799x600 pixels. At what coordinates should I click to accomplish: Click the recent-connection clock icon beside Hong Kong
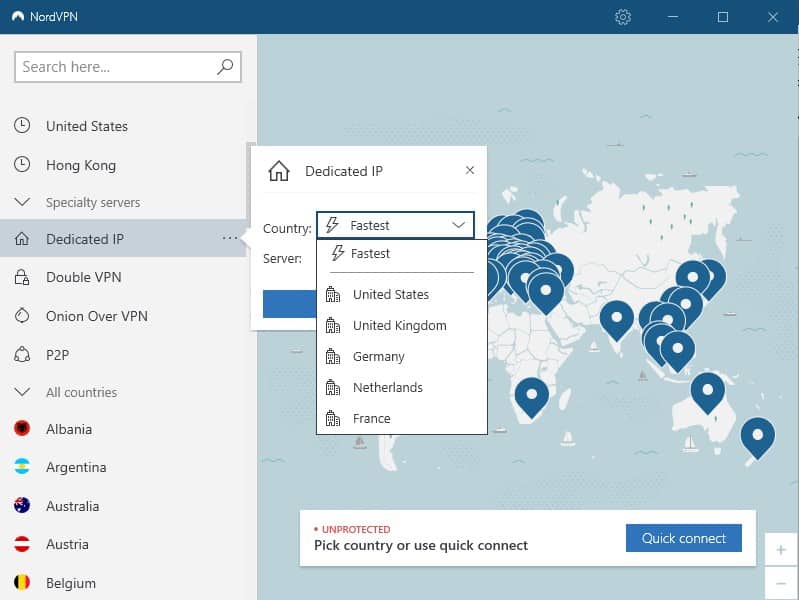coord(22,164)
